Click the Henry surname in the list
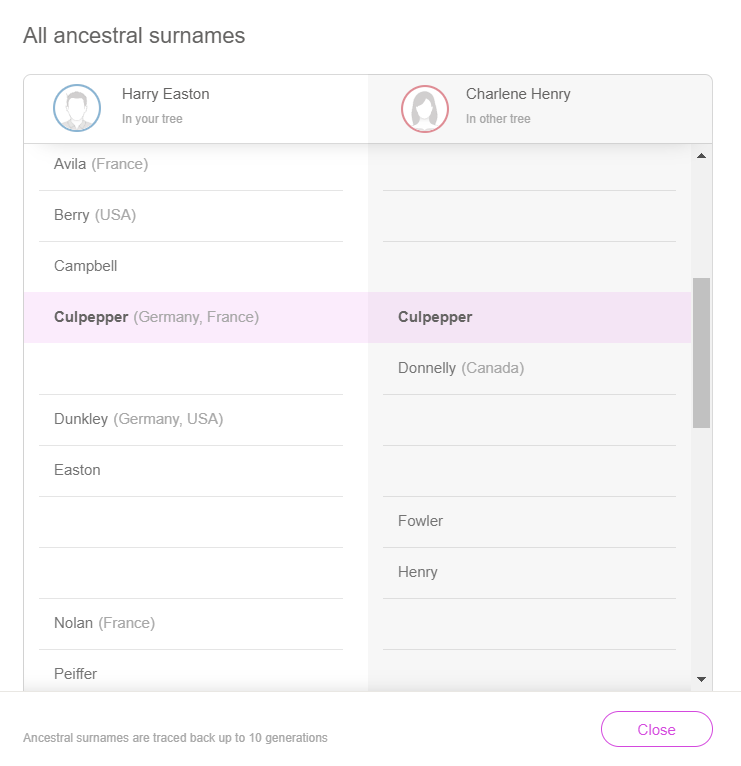This screenshot has width=741, height=766. [417, 572]
